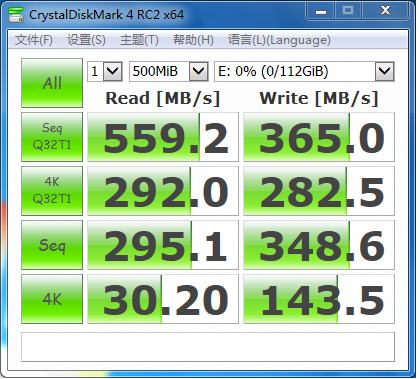Click the Seq Q32T1 read result 559.2
The width and height of the screenshot is (420, 379).
[x=163, y=137]
